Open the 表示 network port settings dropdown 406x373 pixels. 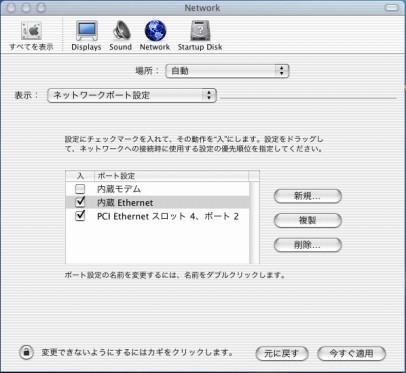pyautogui.click(x=132, y=95)
